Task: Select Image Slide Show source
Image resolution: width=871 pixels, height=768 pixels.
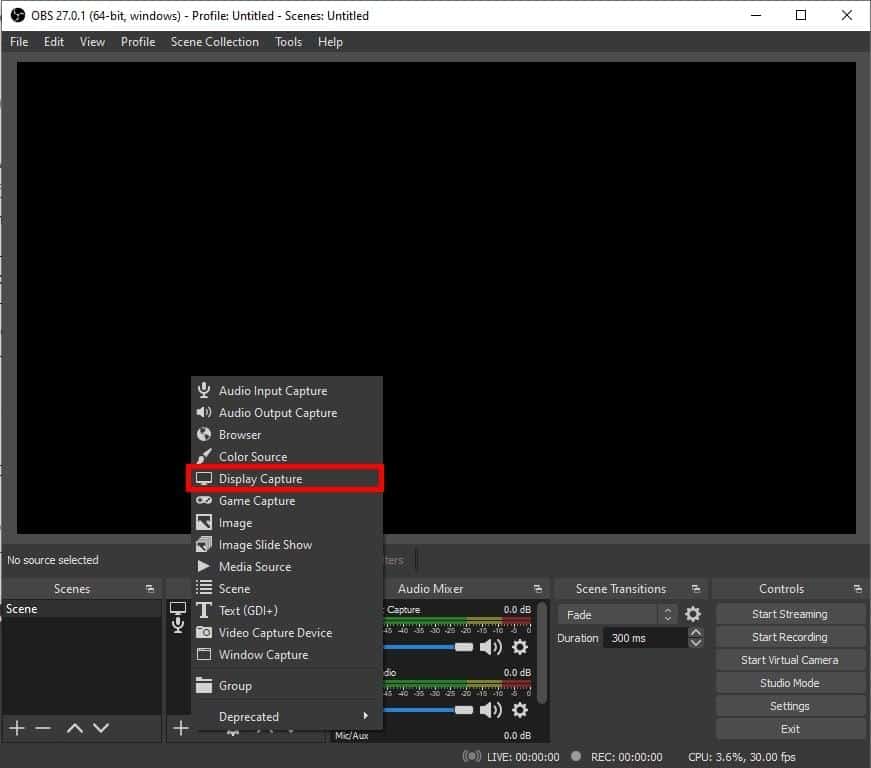Action: pos(287,545)
